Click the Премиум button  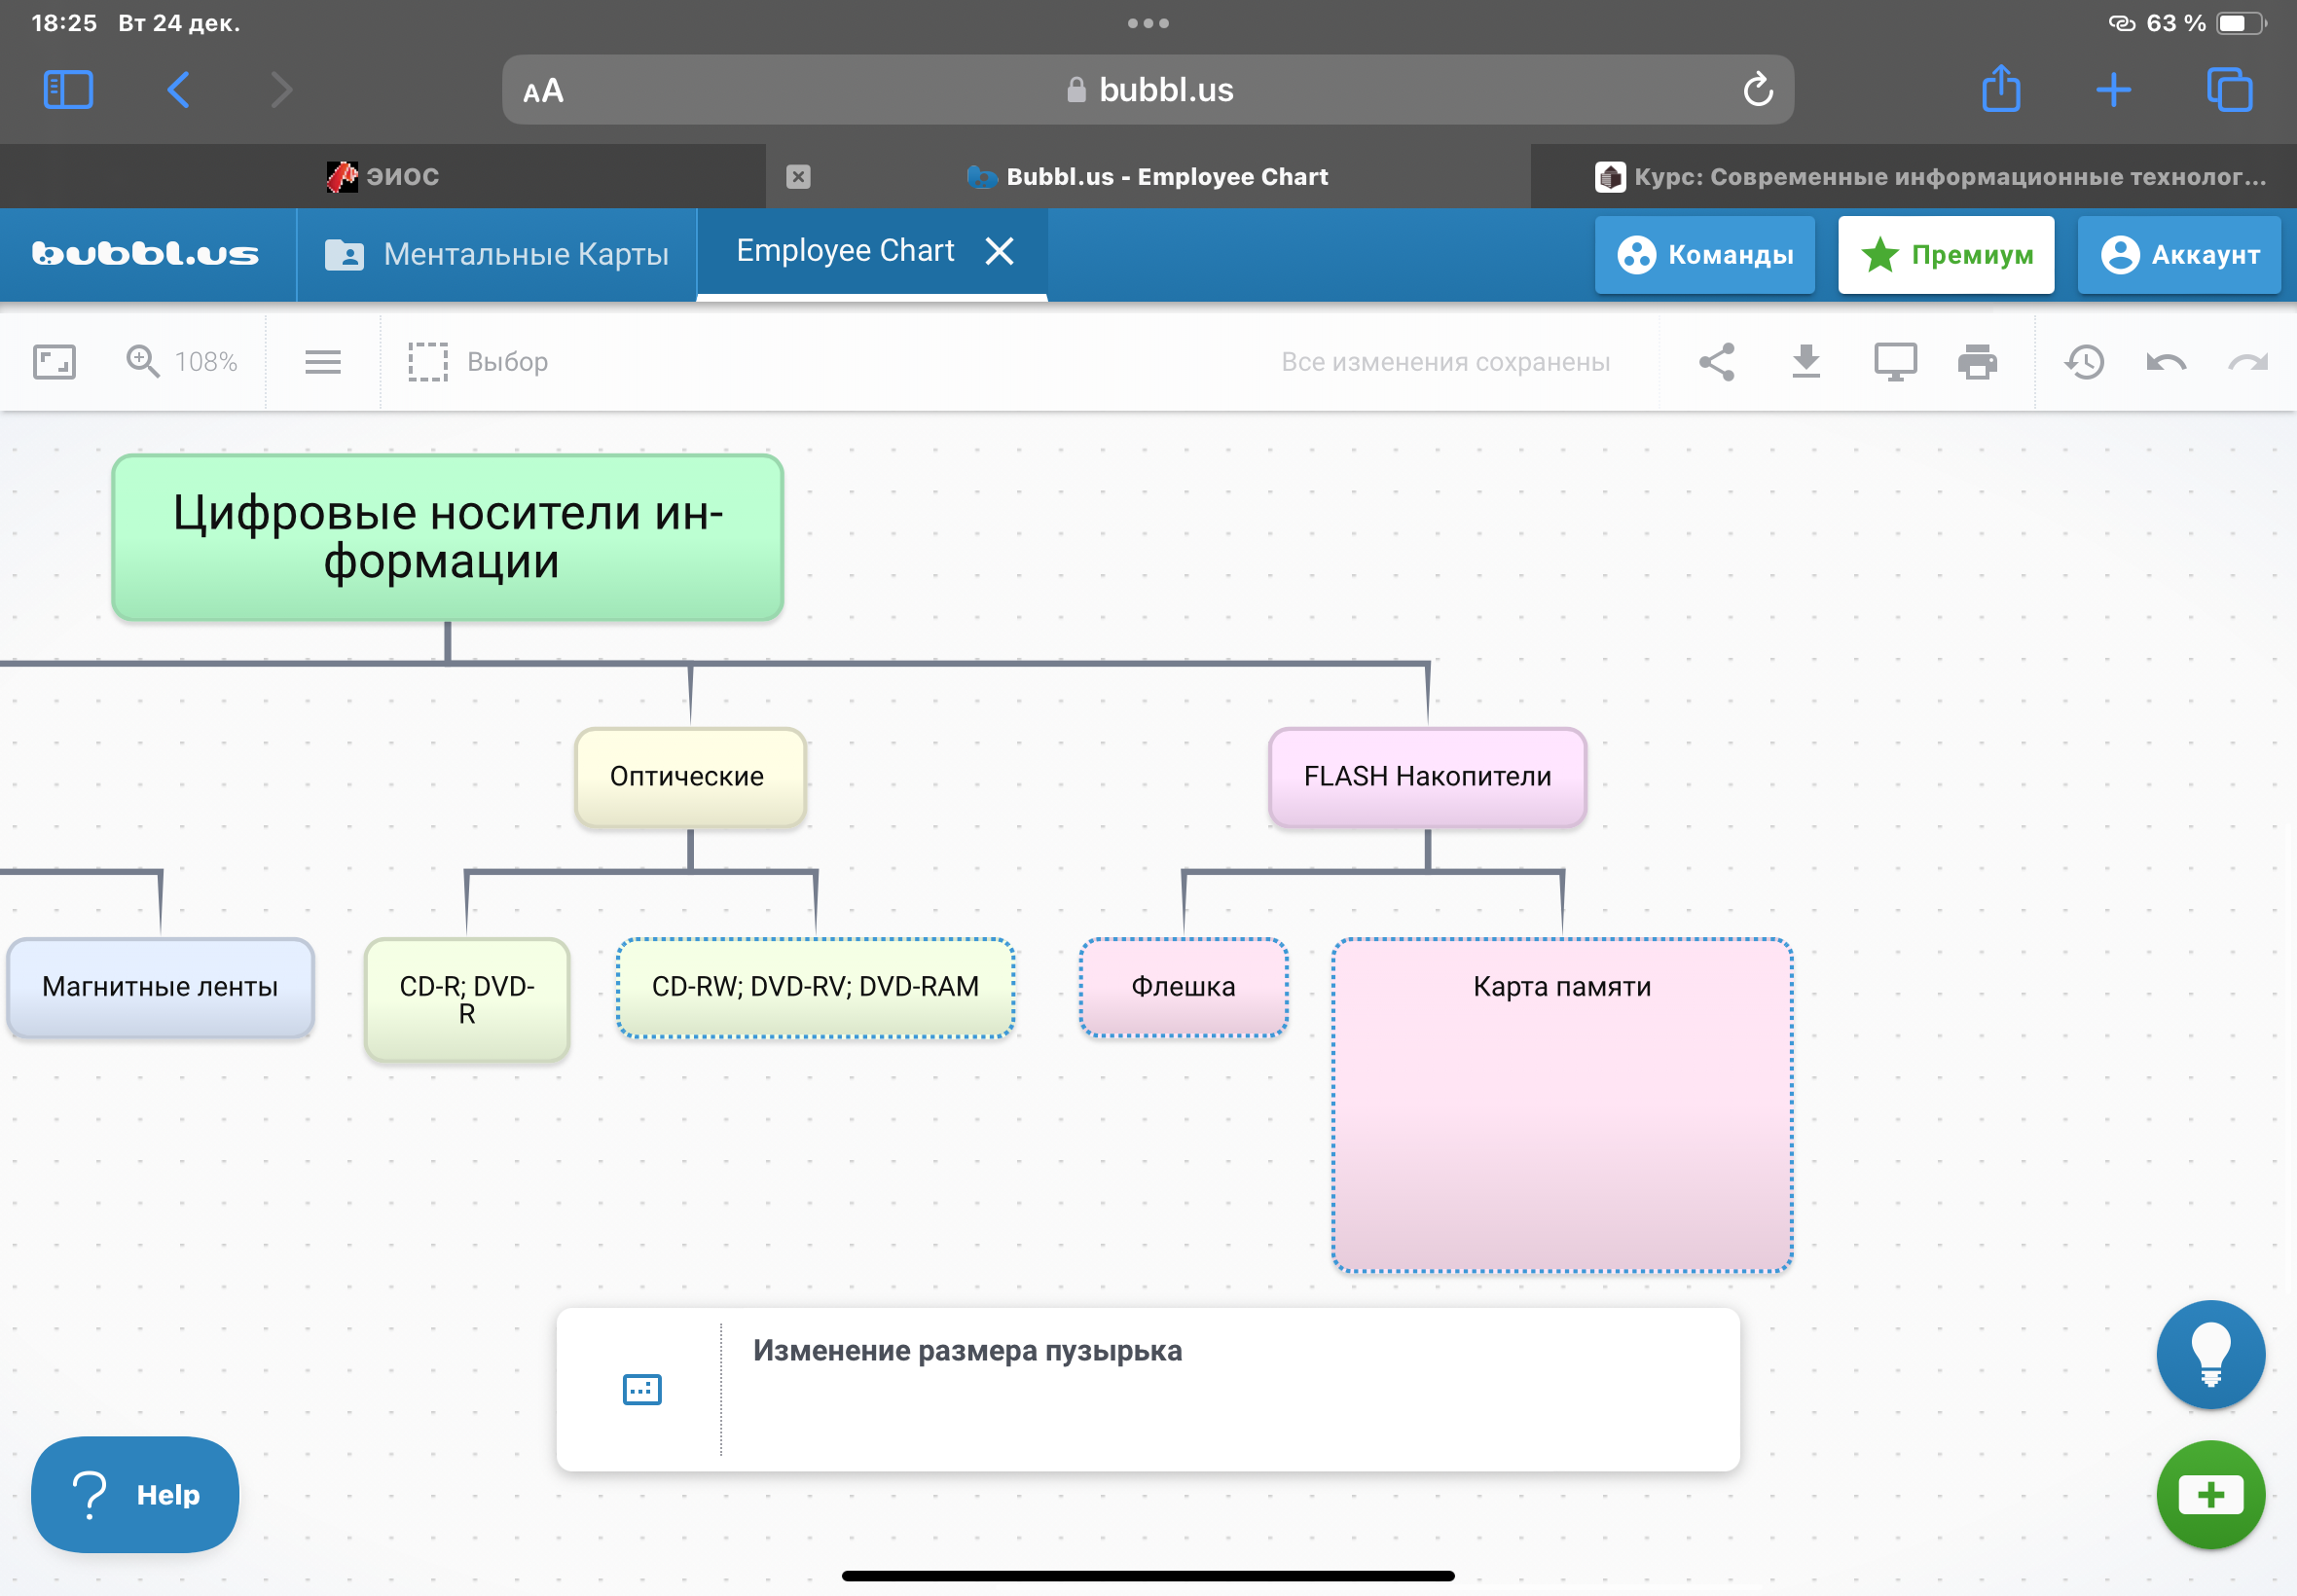click(x=1945, y=254)
